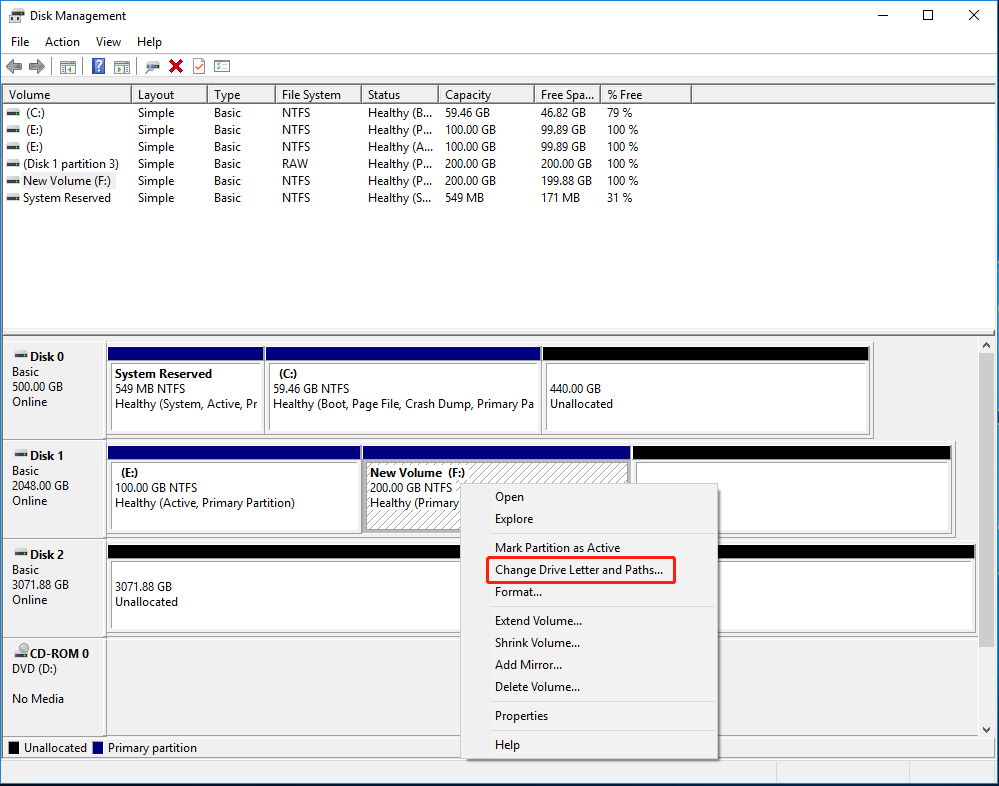This screenshot has width=999, height=786.
Task: Select Add Mirror... in context menu
Action: click(x=589, y=665)
